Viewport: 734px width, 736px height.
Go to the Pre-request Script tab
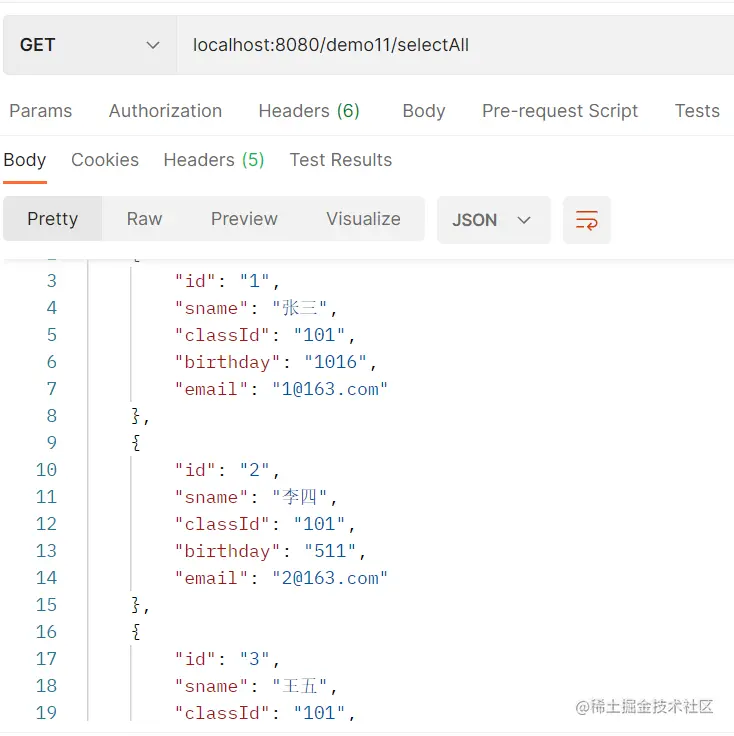pos(560,111)
